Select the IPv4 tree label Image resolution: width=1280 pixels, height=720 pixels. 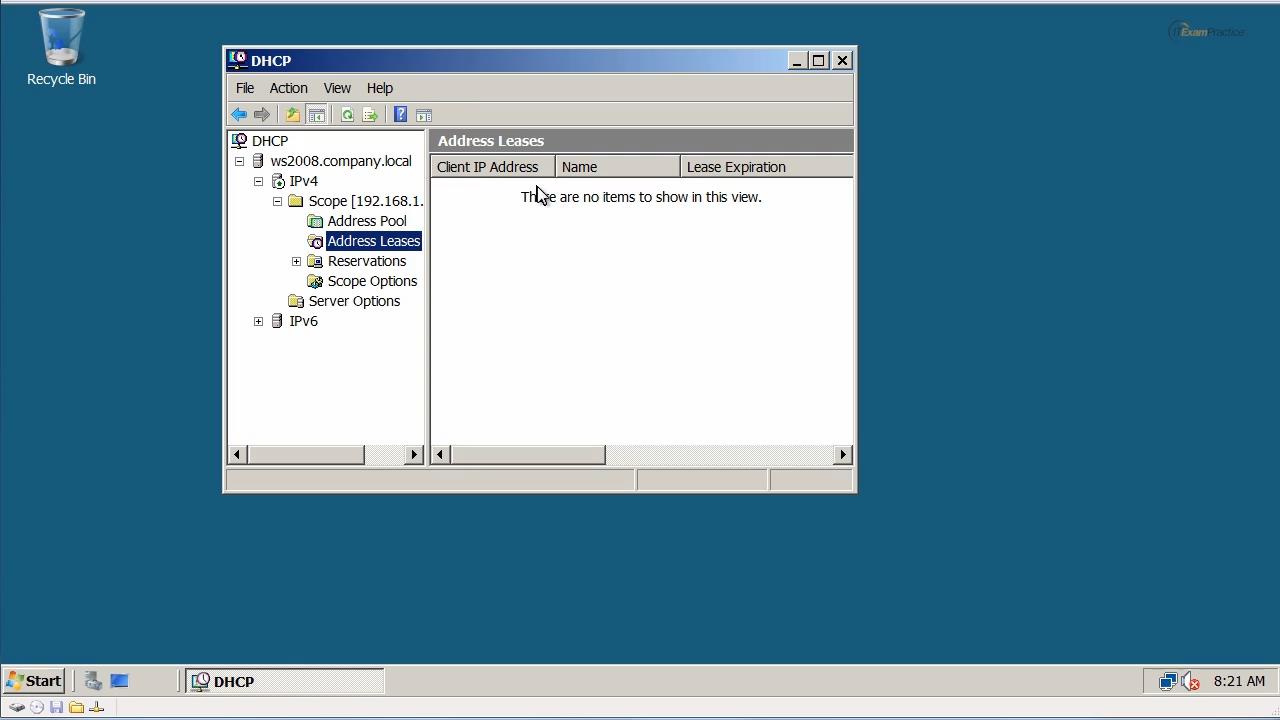point(303,181)
